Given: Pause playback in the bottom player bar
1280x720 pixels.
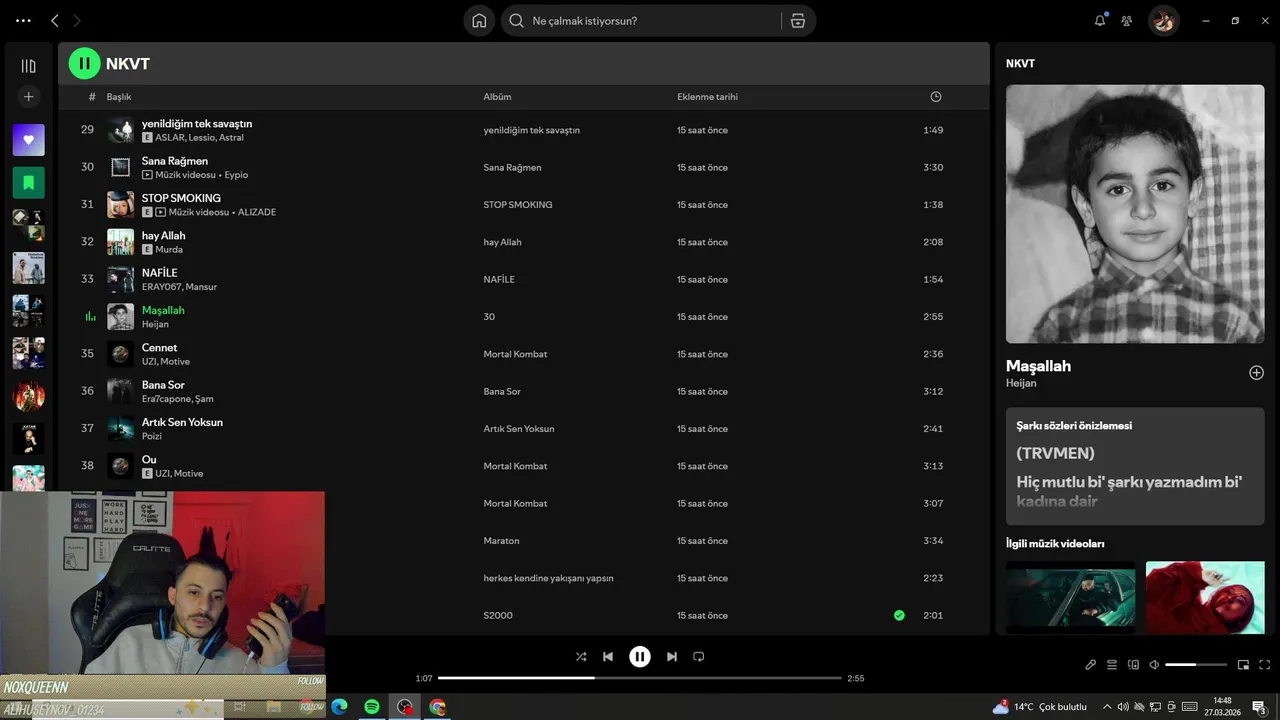Looking at the screenshot, I should 640,657.
